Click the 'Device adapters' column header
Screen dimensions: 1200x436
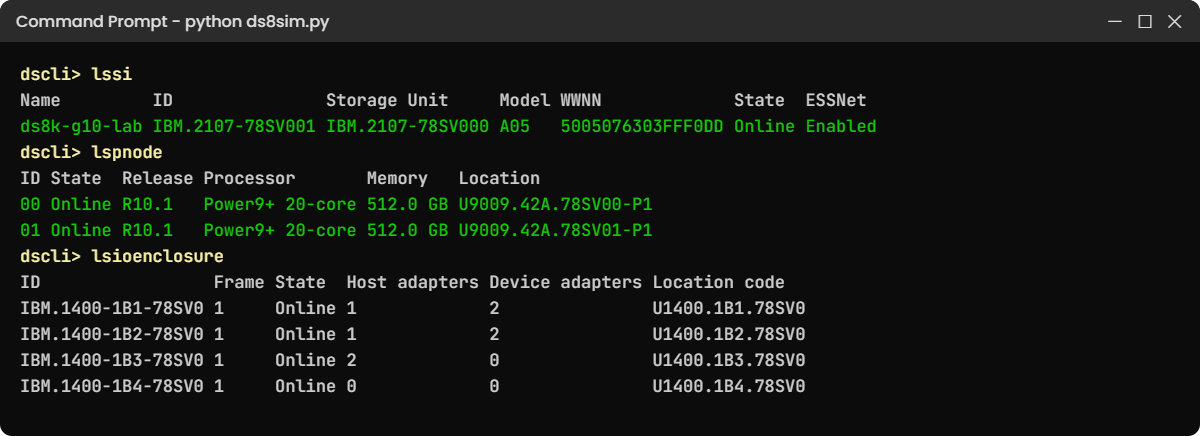(566, 283)
